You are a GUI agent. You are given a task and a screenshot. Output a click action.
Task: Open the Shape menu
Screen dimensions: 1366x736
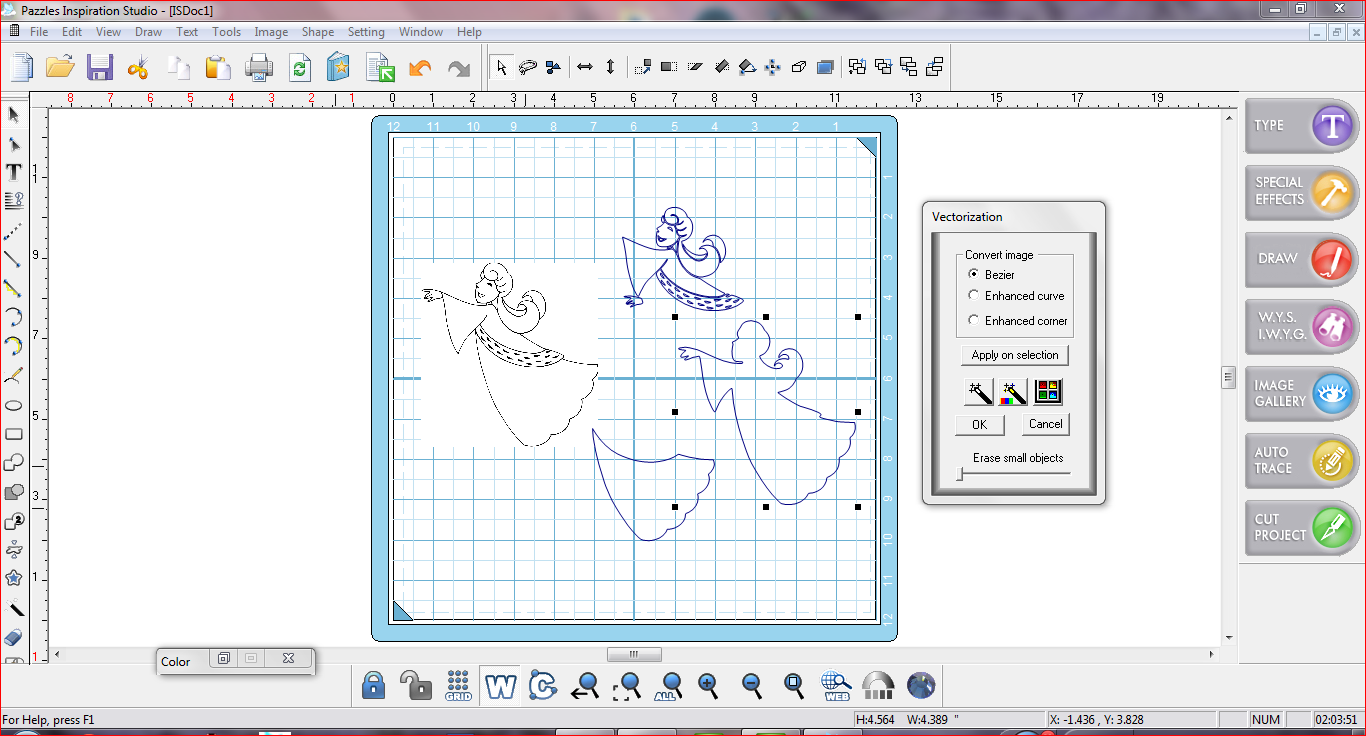(x=318, y=32)
